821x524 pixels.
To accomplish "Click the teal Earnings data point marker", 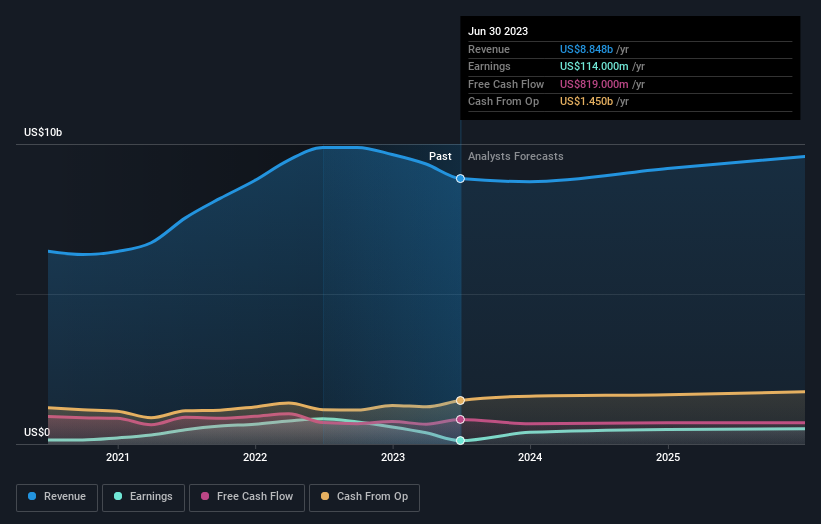I will 460,441.
